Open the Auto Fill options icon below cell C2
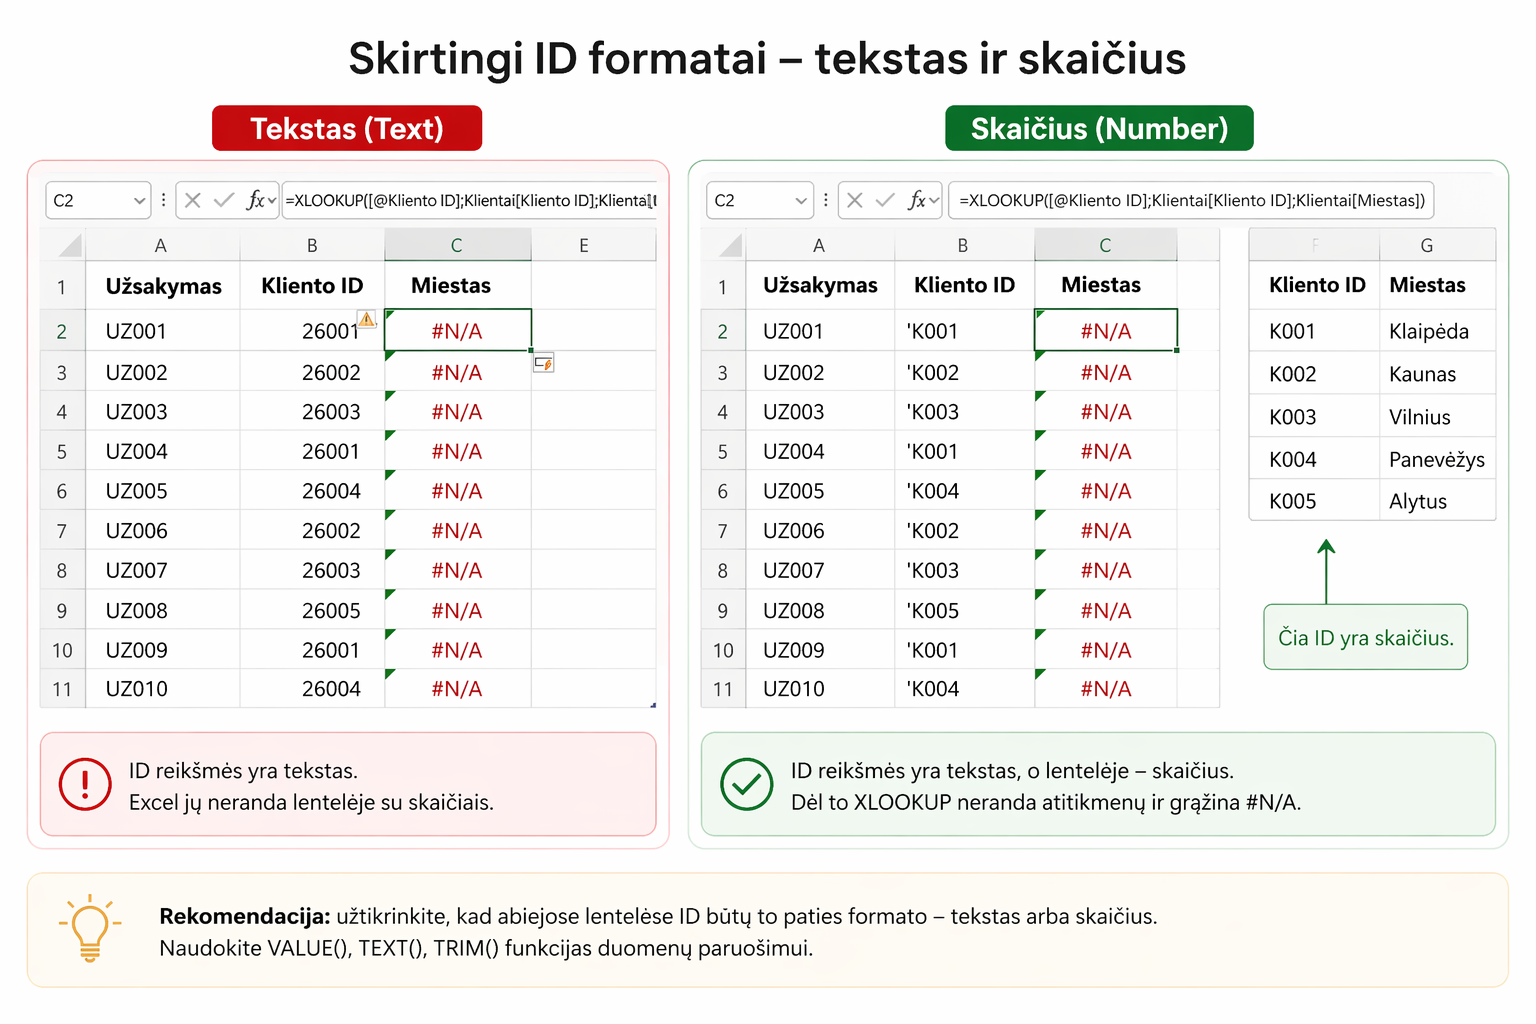 (x=543, y=363)
